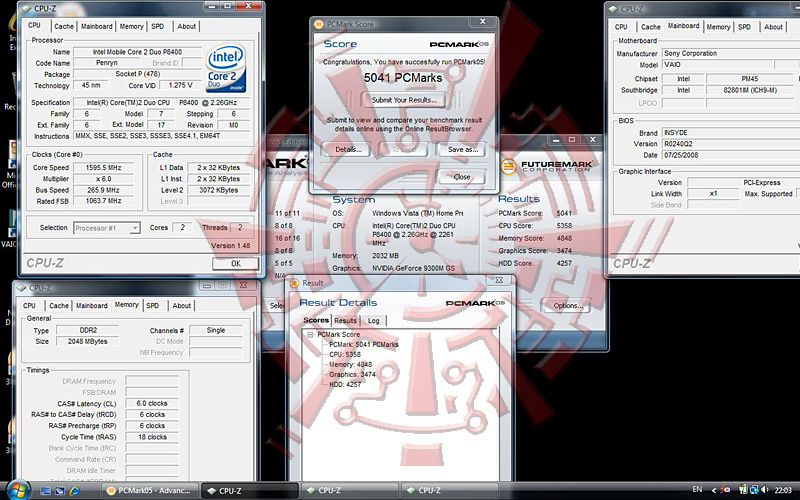Click the taskbar clock showing 22:03
The image size is (800, 500).
click(x=784, y=490)
